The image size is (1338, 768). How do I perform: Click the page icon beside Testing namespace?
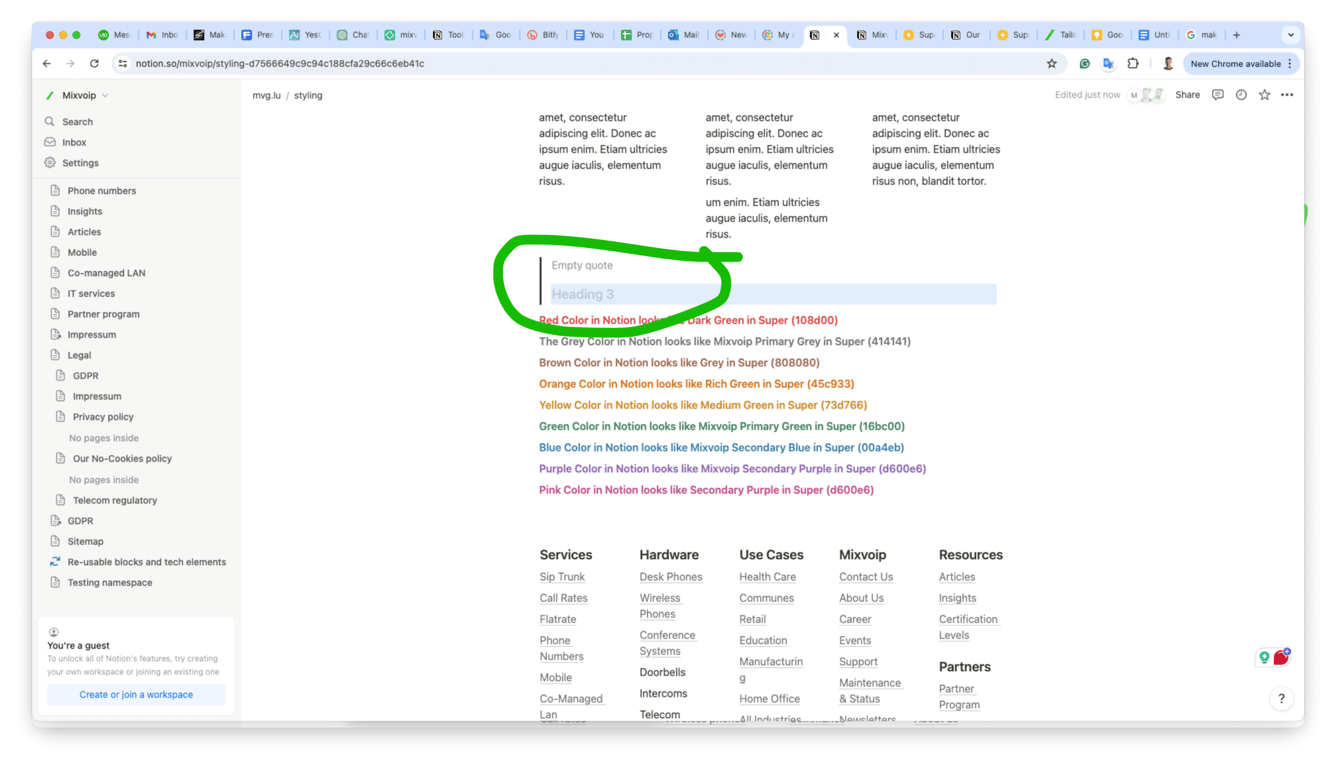tap(55, 582)
